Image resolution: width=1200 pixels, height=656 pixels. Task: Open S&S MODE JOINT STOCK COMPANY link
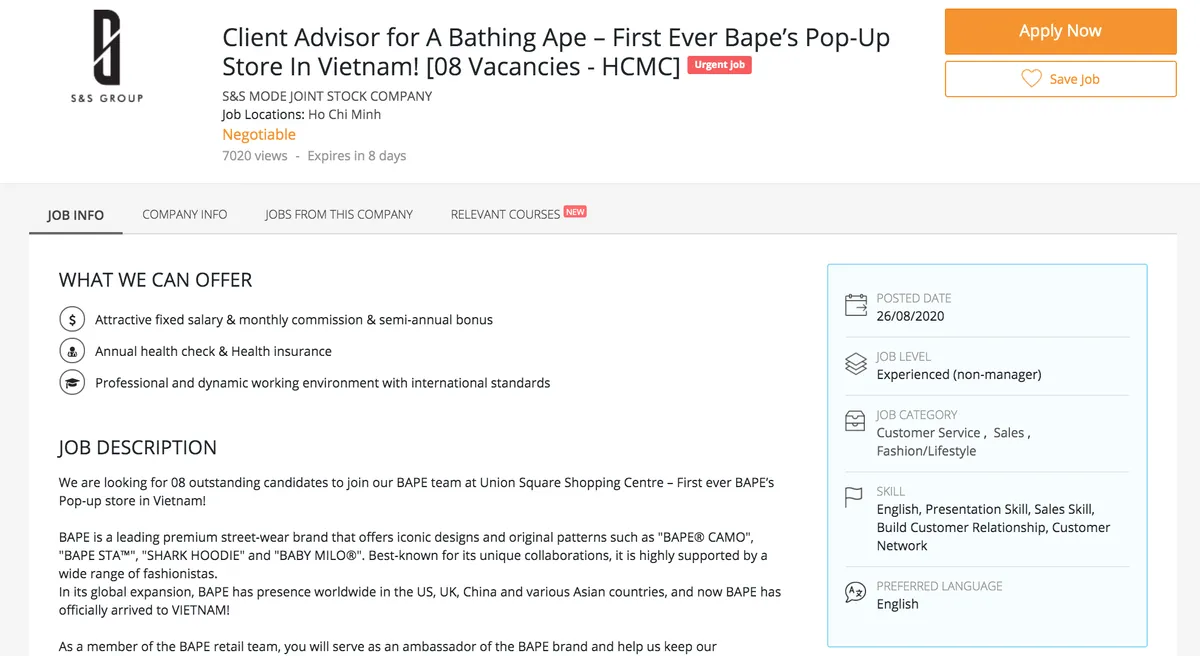(327, 96)
